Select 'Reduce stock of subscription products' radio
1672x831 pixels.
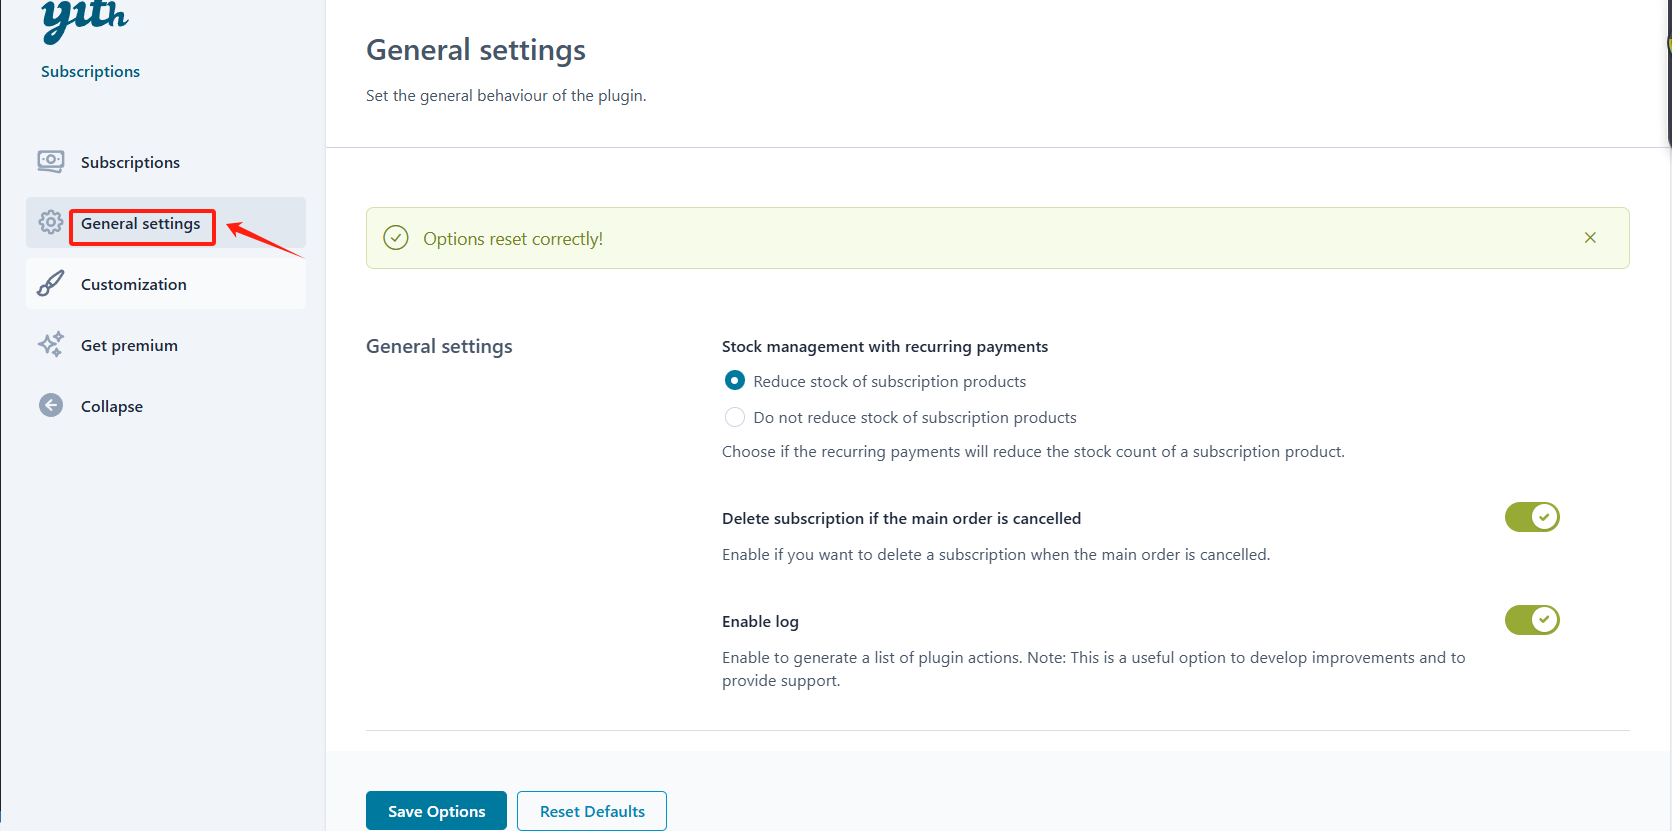[735, 381]
